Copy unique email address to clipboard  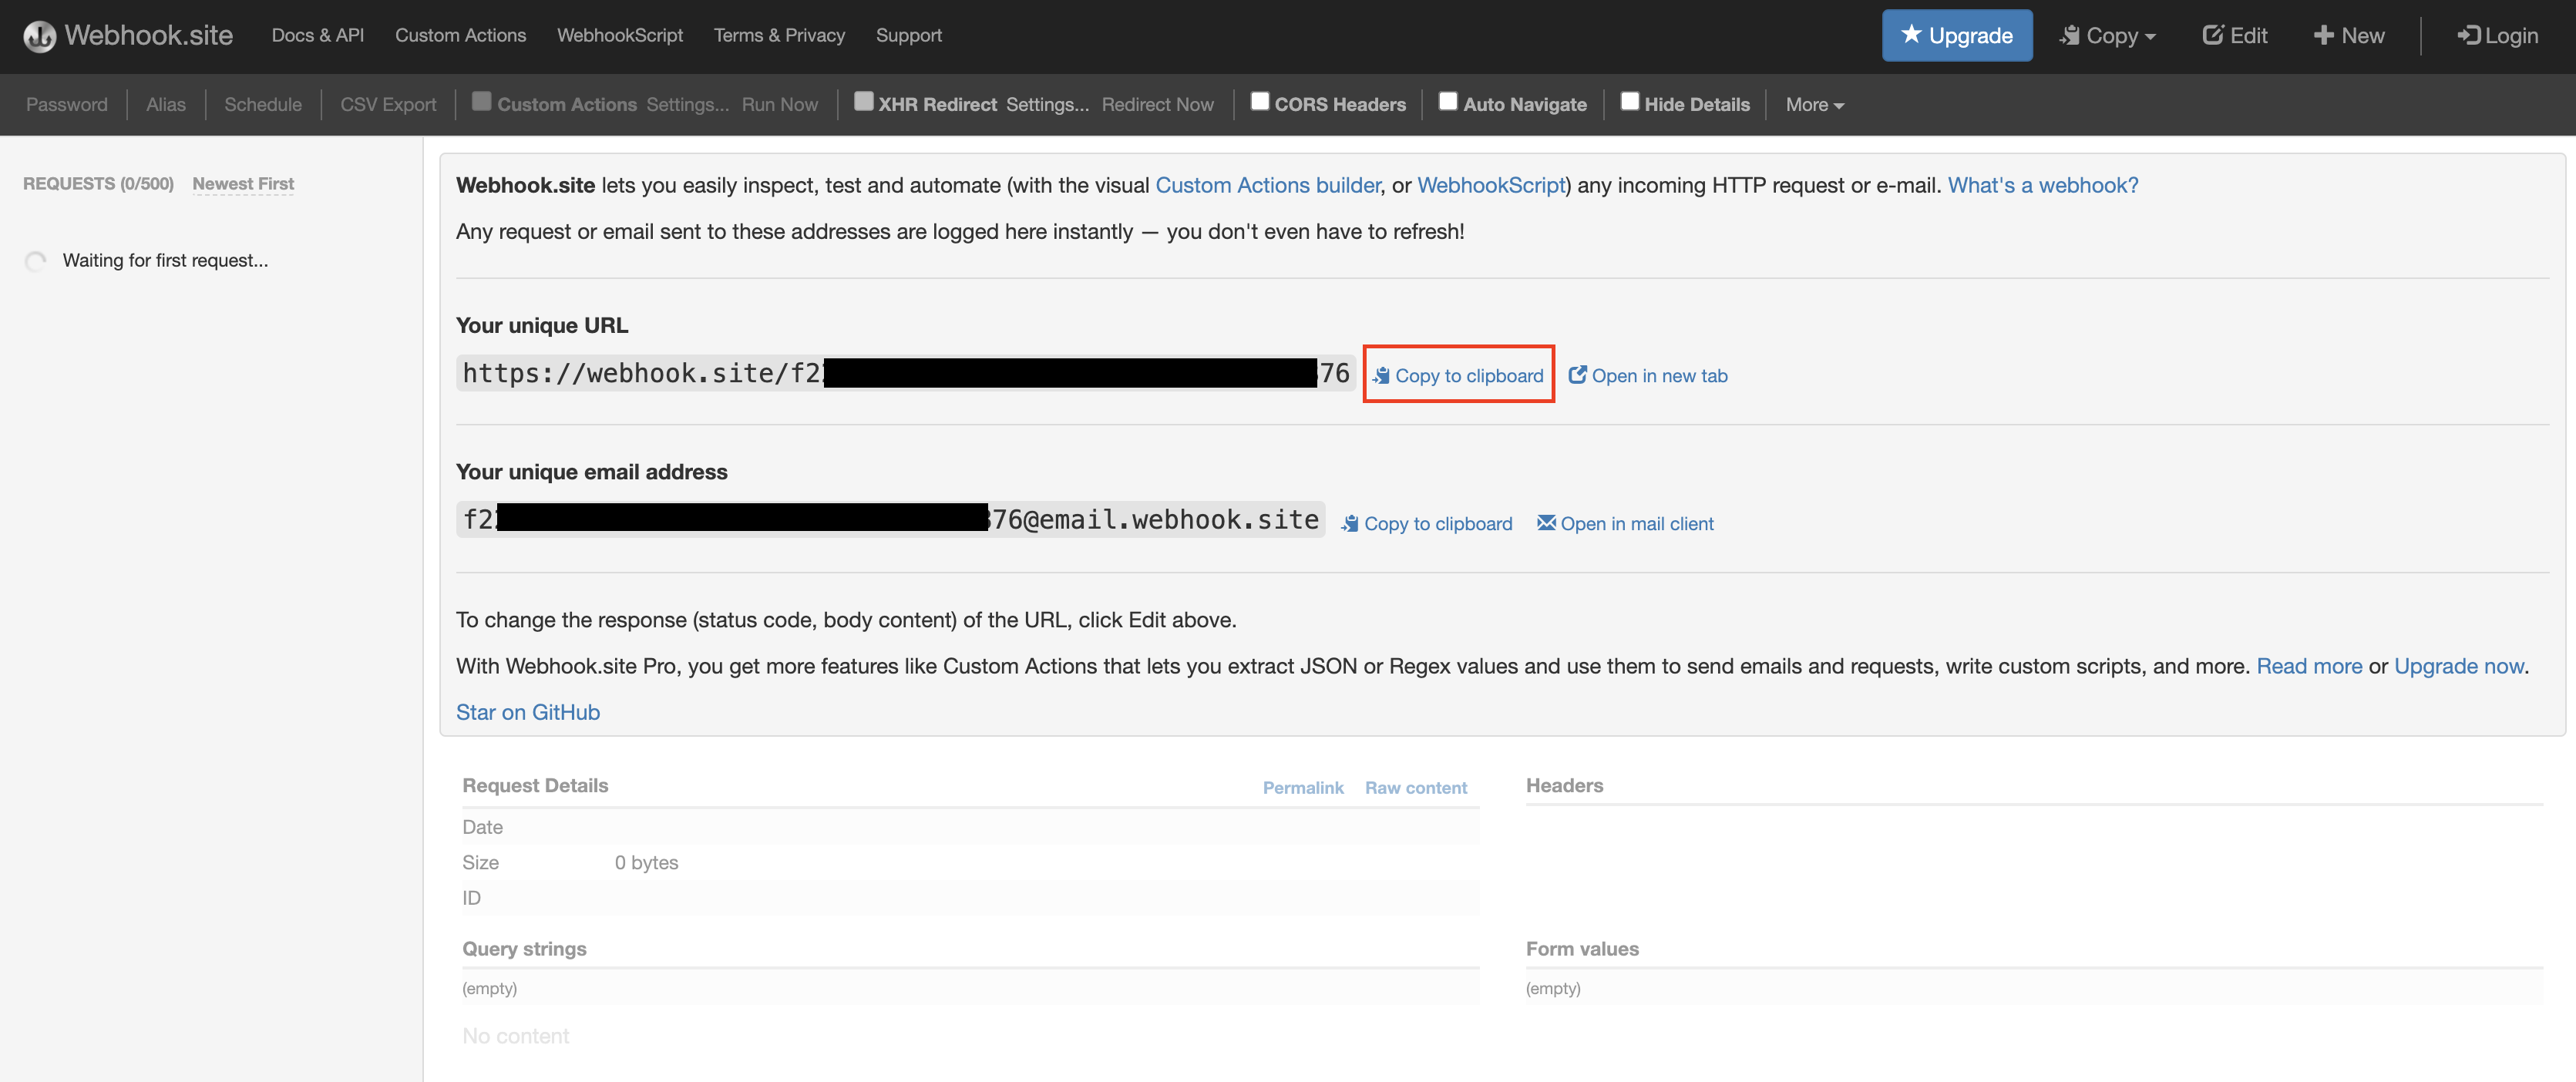[1426, 523]
